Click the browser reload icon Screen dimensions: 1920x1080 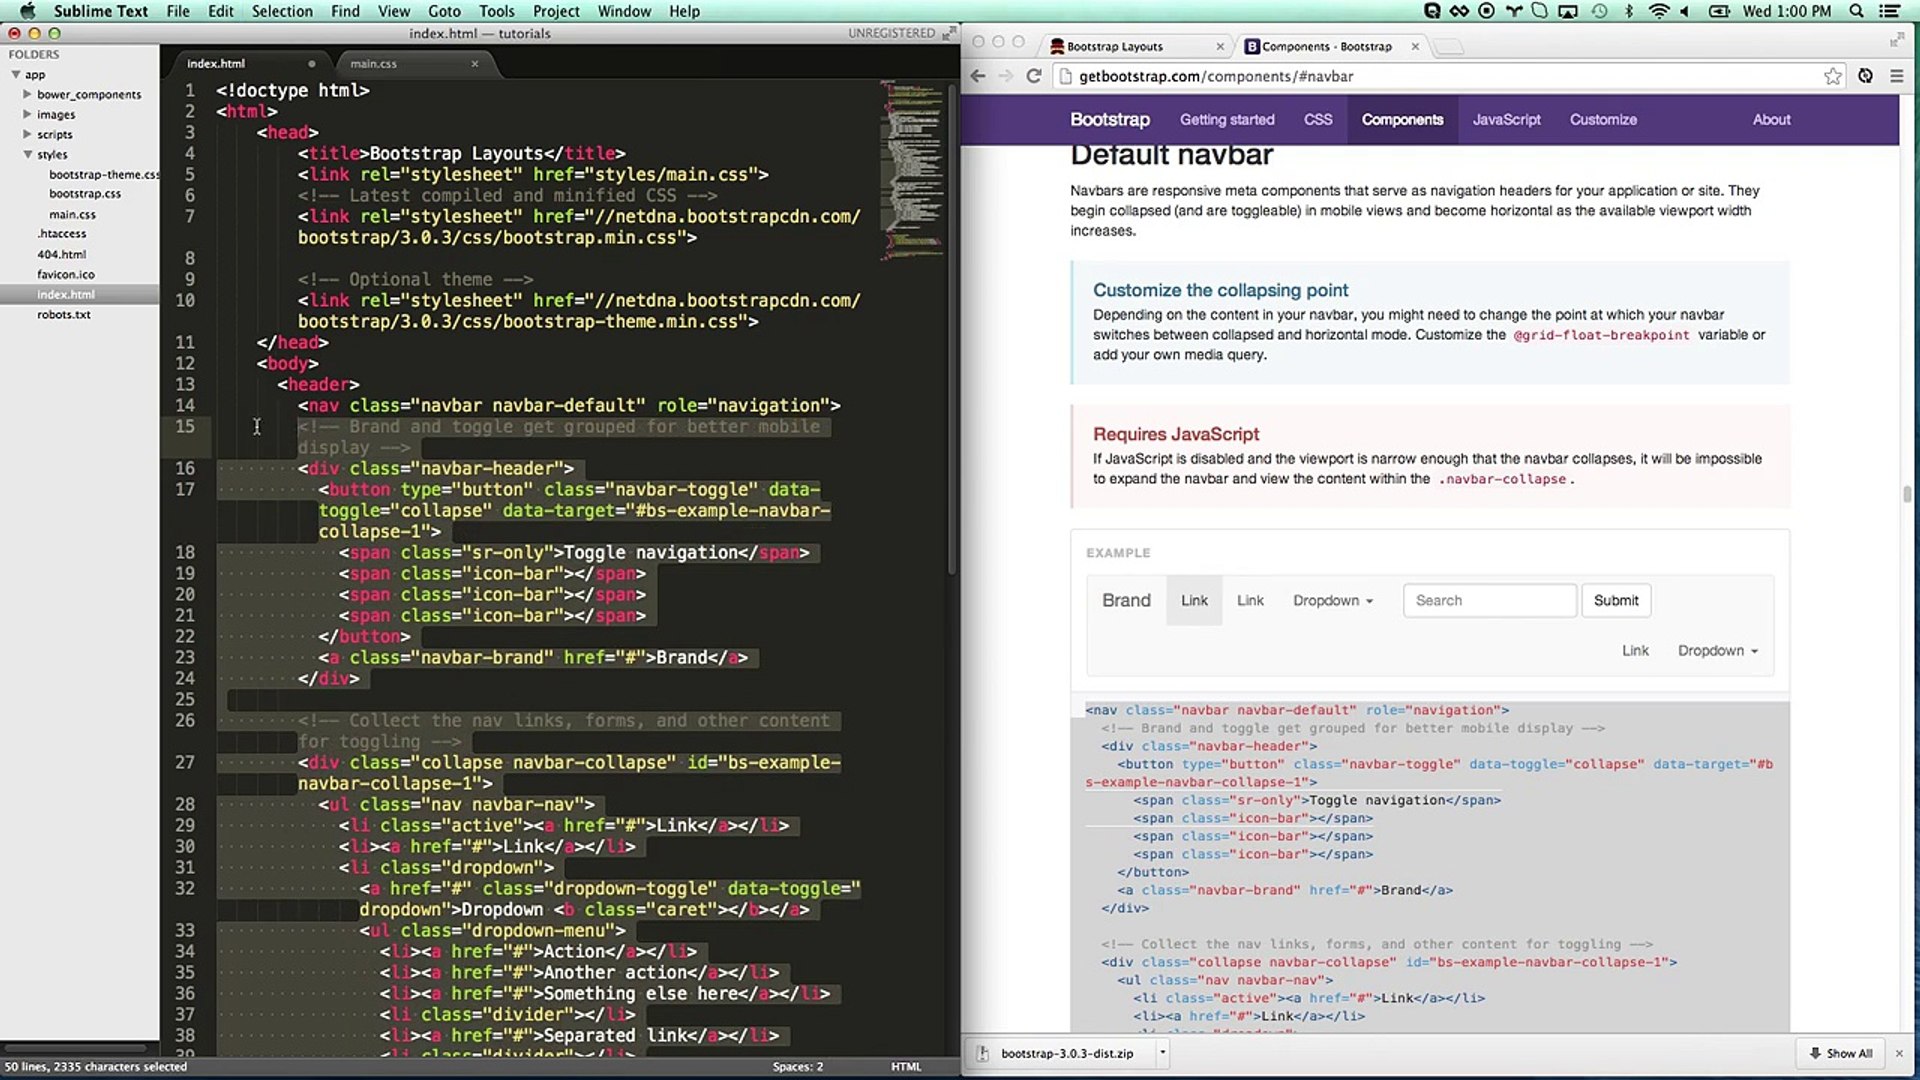(x=1034, y=76)
